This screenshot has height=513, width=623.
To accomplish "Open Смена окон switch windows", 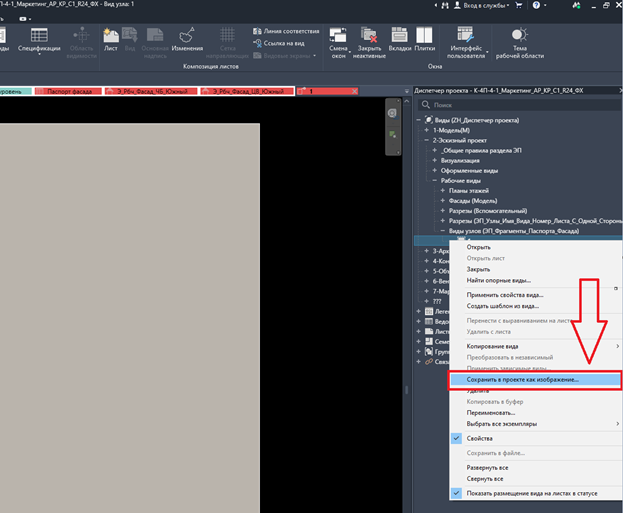I will pyautogui.click(x=338, y=43).
